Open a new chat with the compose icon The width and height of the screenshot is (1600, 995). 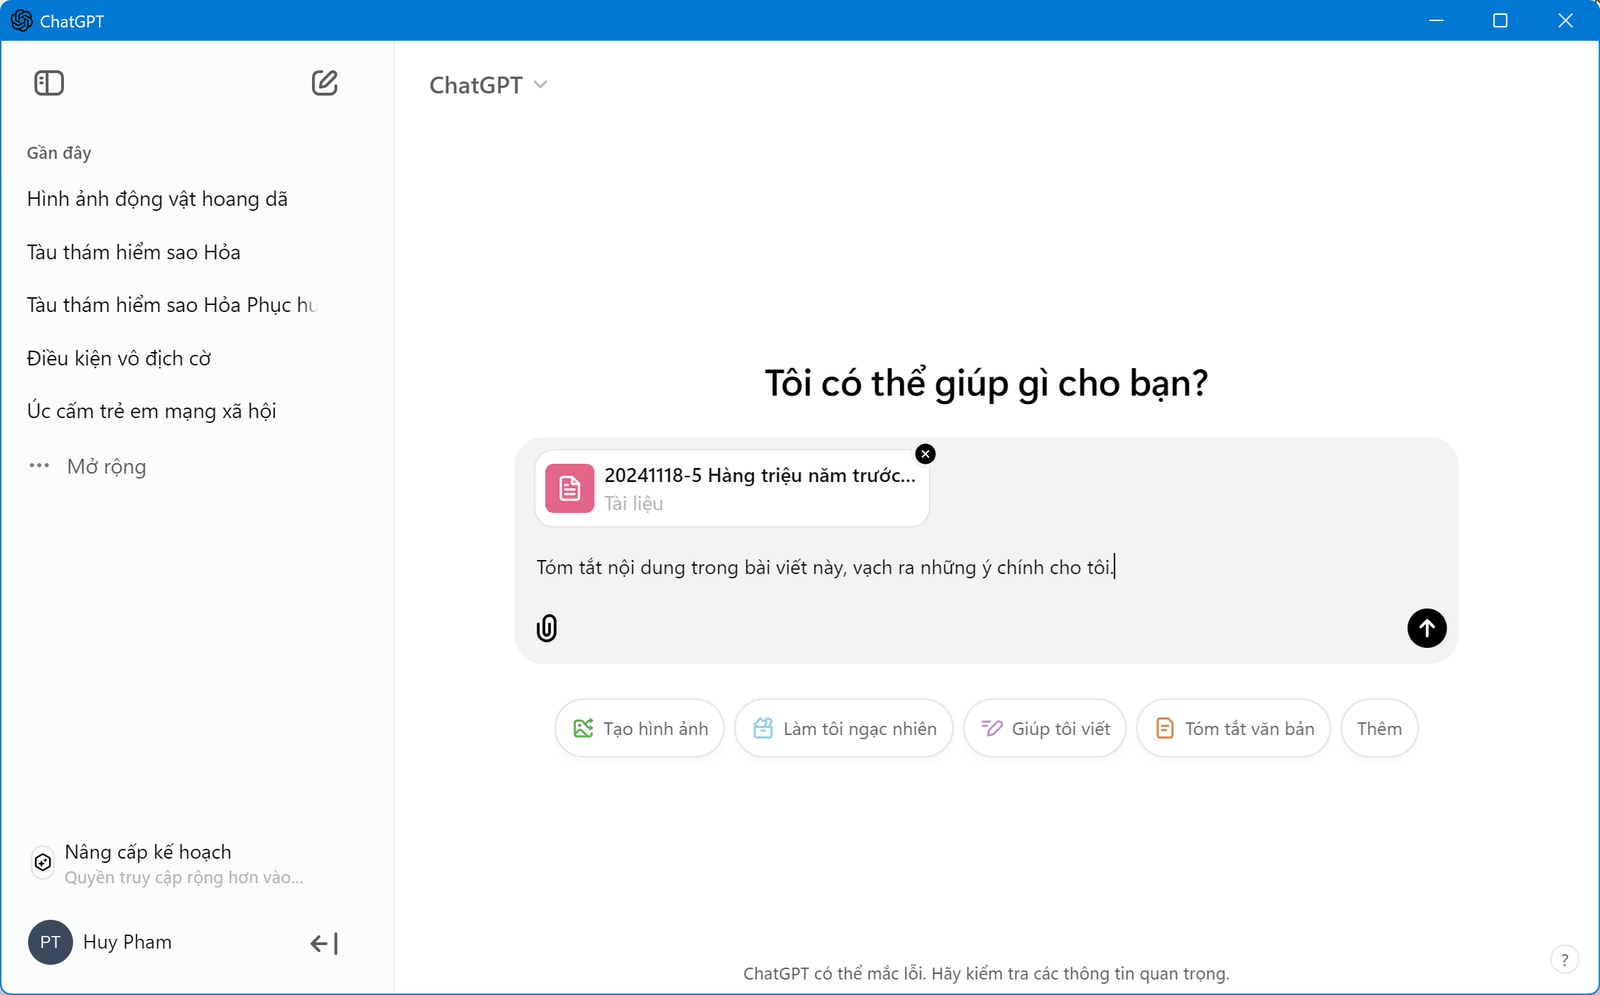(324, 83)
